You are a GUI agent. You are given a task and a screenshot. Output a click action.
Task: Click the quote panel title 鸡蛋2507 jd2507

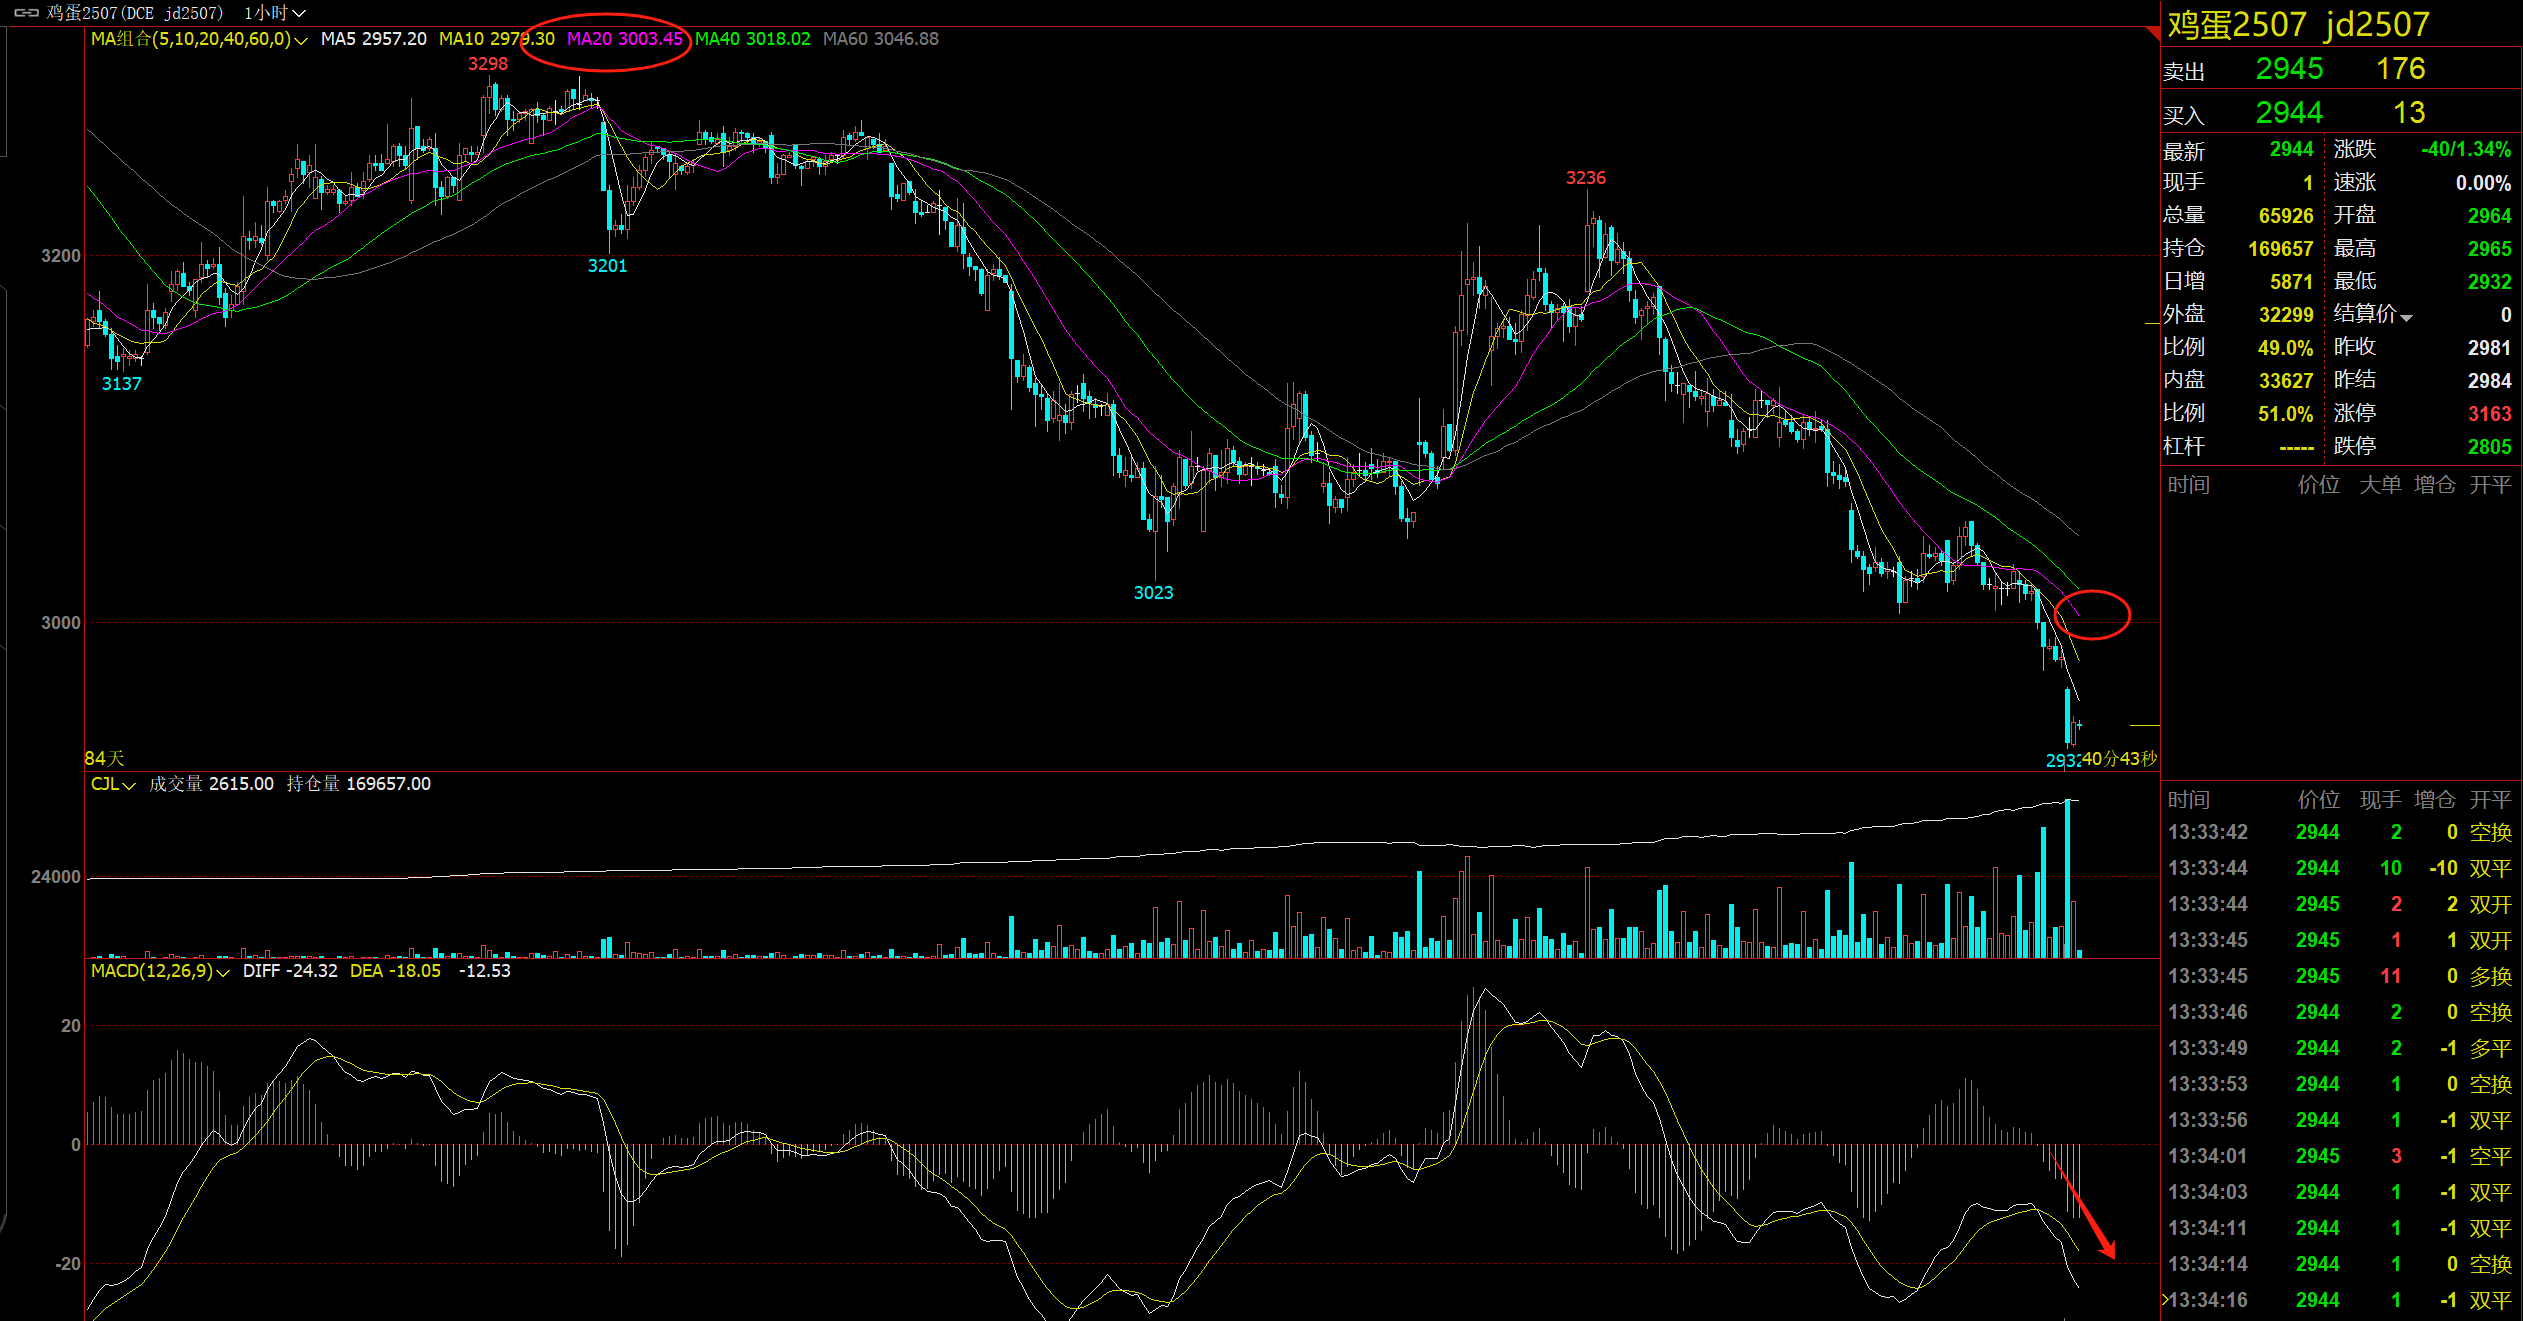click(2298, 24)
